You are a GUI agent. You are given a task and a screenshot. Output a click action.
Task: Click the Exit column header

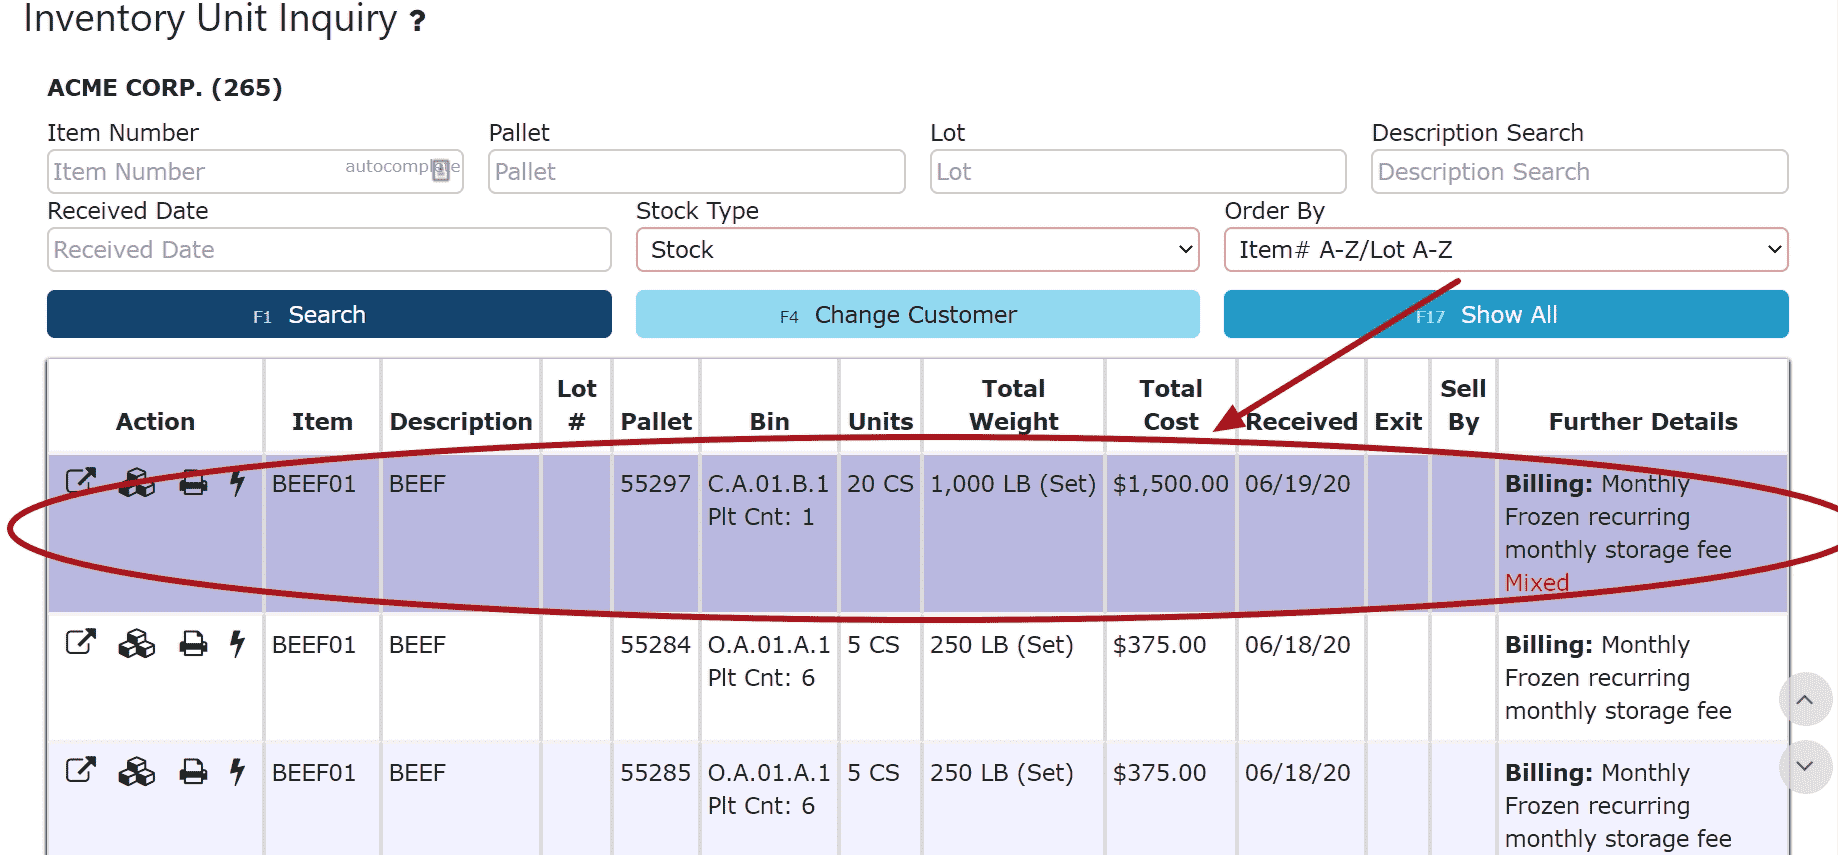coord(1398,422)
